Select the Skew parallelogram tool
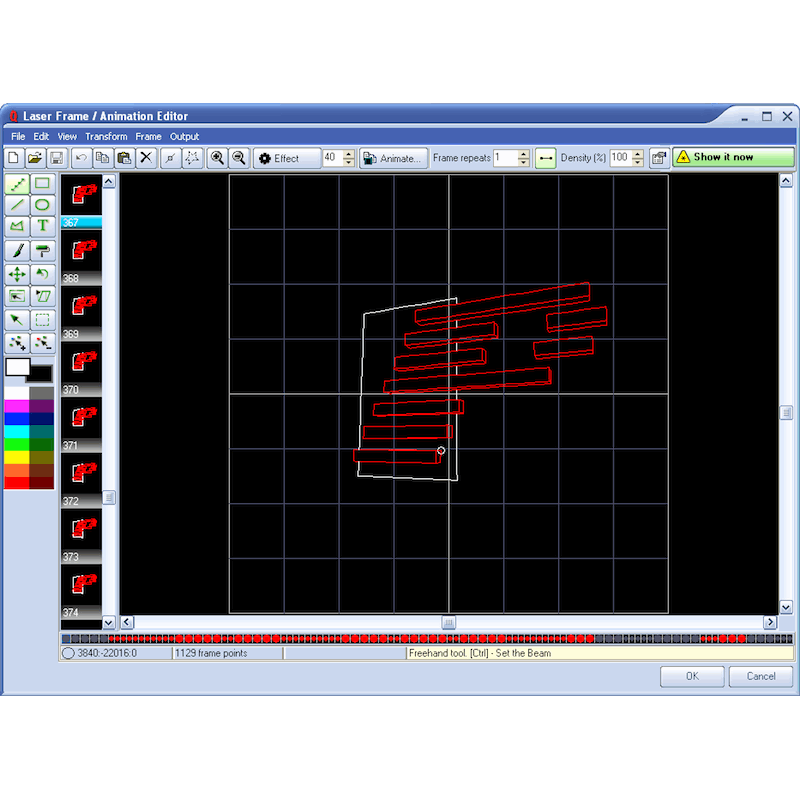The image size is (800, 800). [42, 296]
